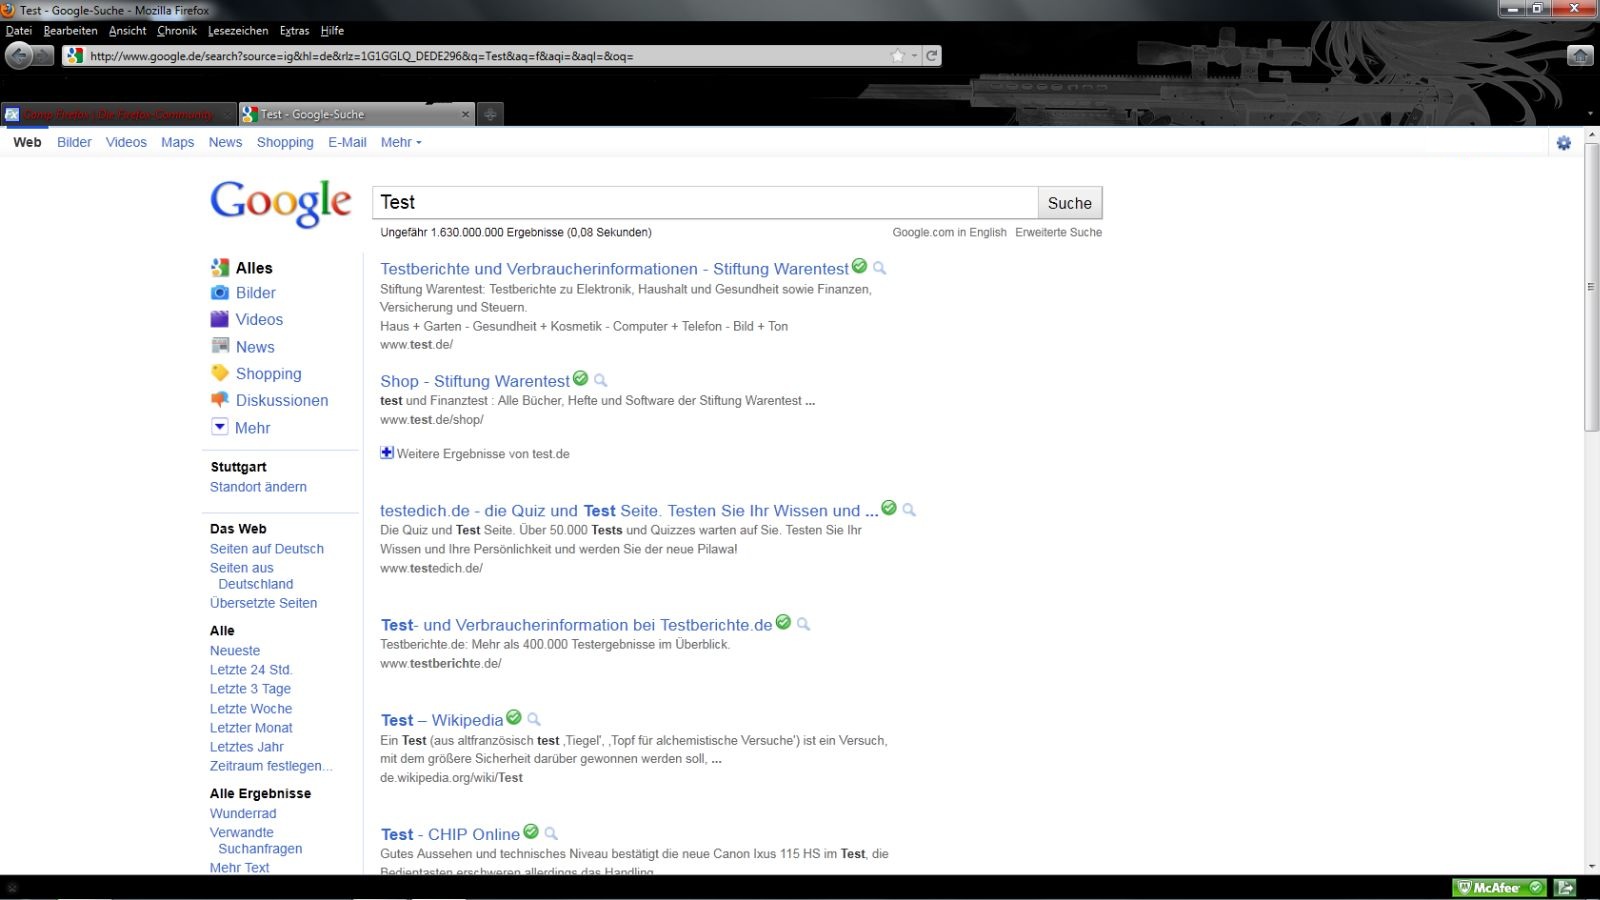This screenshot has width=1600, height=900.
Task: Go to the Firefox home page
Action: 1580,56
